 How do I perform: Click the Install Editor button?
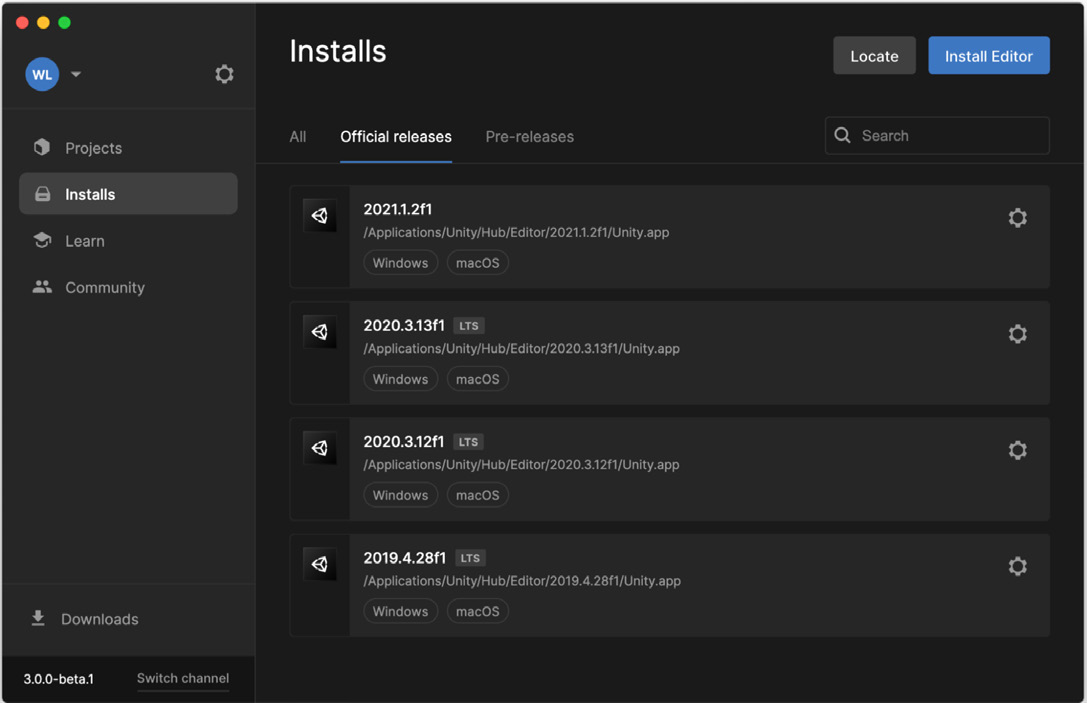[989, 55]
